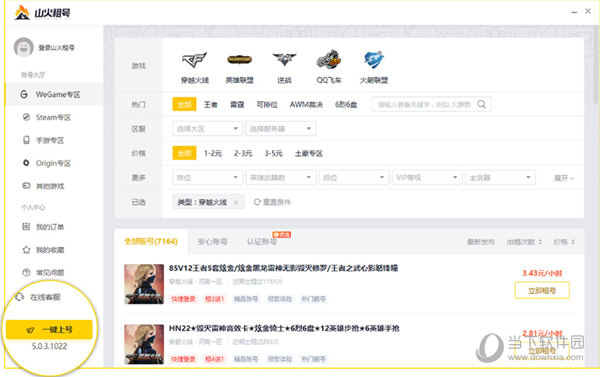Click the user avatar icon
The height and width of the screenshot is (377, 600).
coord(23,47)
